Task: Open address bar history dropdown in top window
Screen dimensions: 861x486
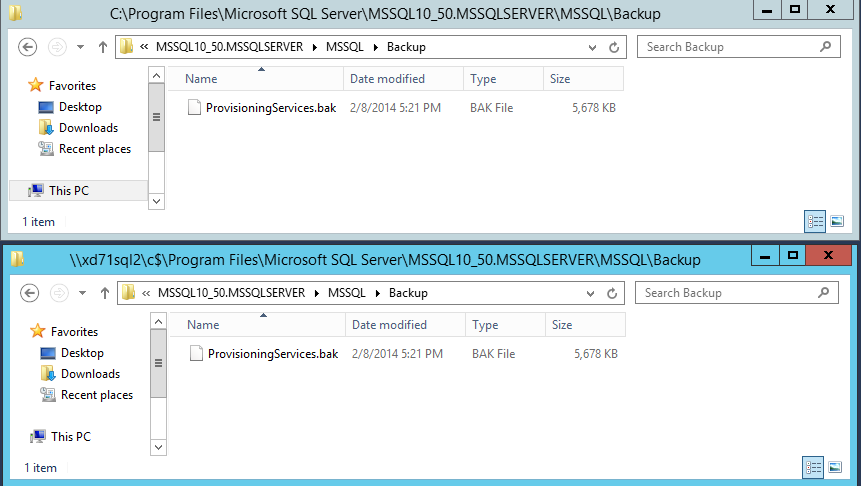Action: click(594, 47)
